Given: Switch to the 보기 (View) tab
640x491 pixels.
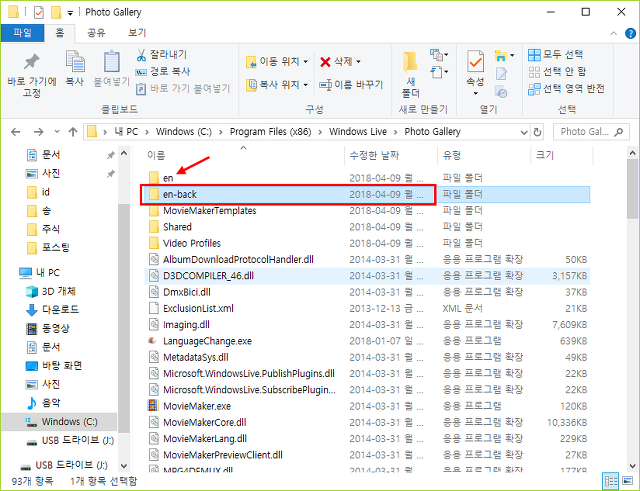Looking at the screenshot, I should [137, 33].
